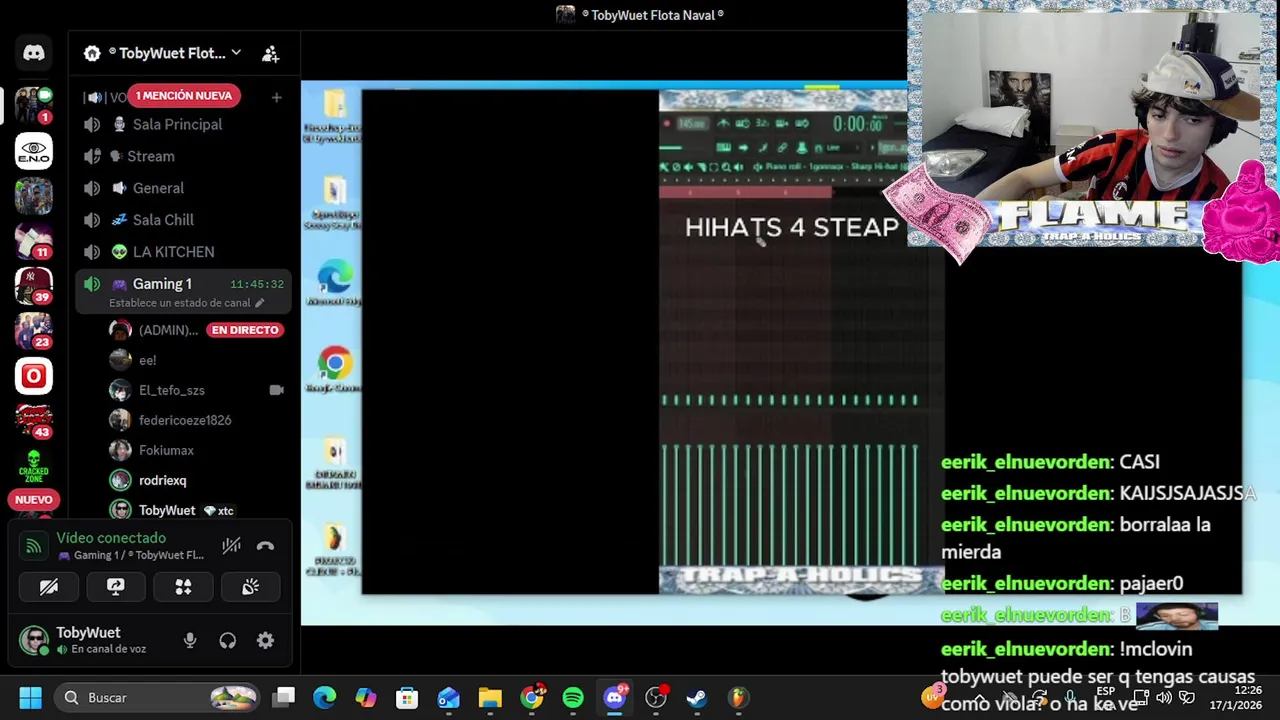The width and height of the screenshot is (1280, 720).
Task: Join the LA KITCHEN voice channel
Action: (184, 252)
